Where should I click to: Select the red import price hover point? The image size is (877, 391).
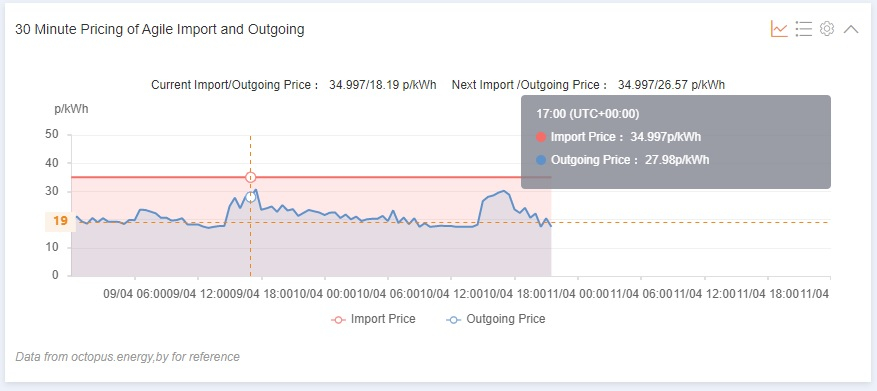251,177
